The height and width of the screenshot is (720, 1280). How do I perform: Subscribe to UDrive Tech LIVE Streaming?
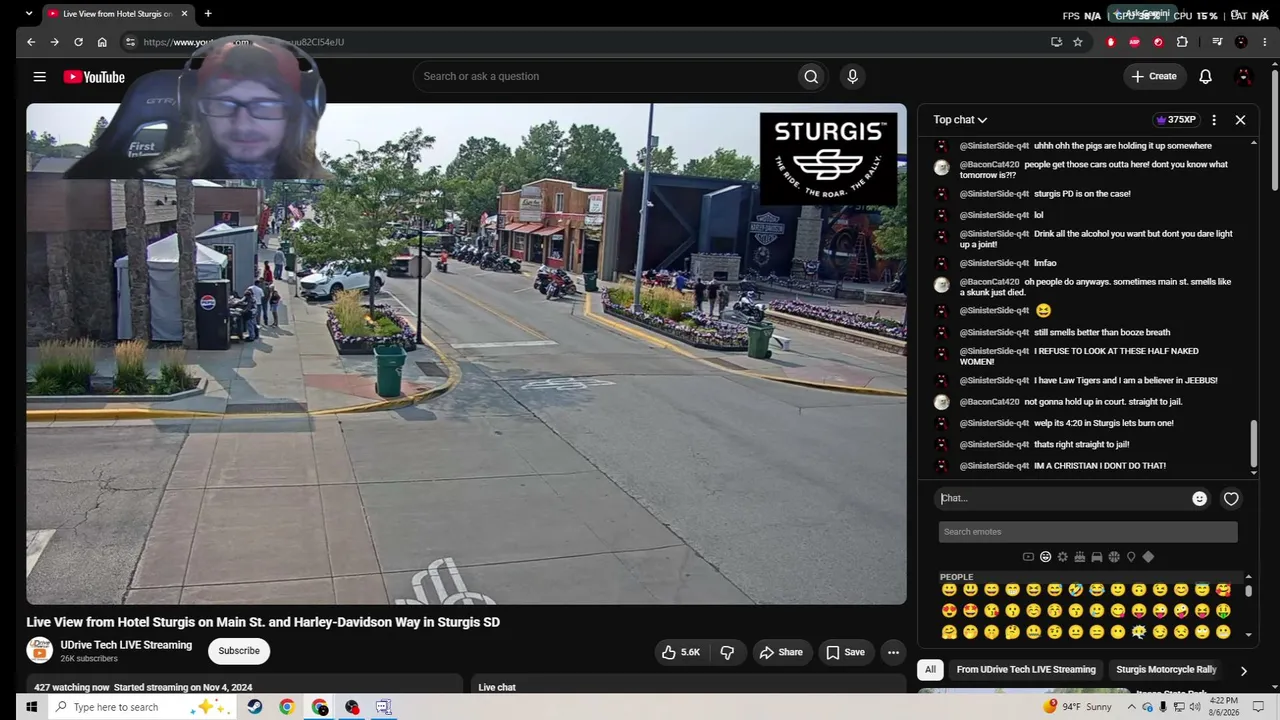(239, 651)
